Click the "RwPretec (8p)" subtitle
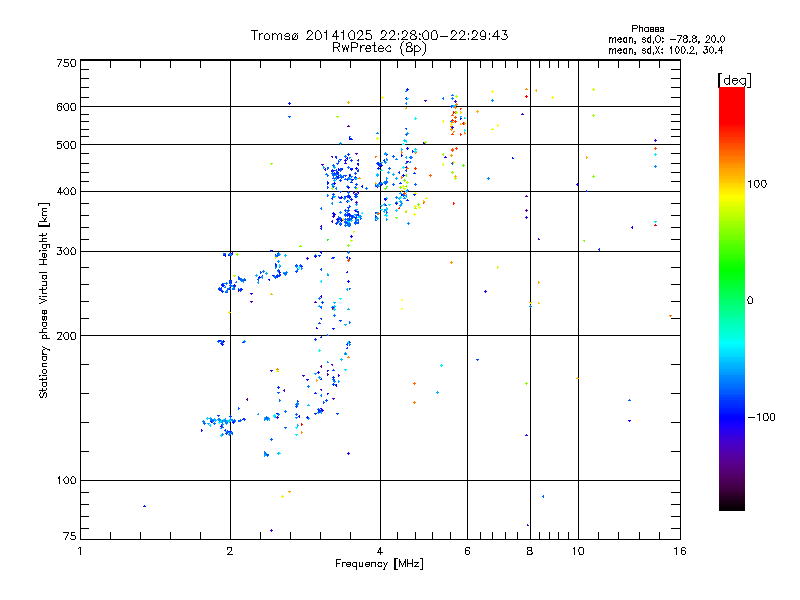The image size is (800, 600). pos(379,48)
